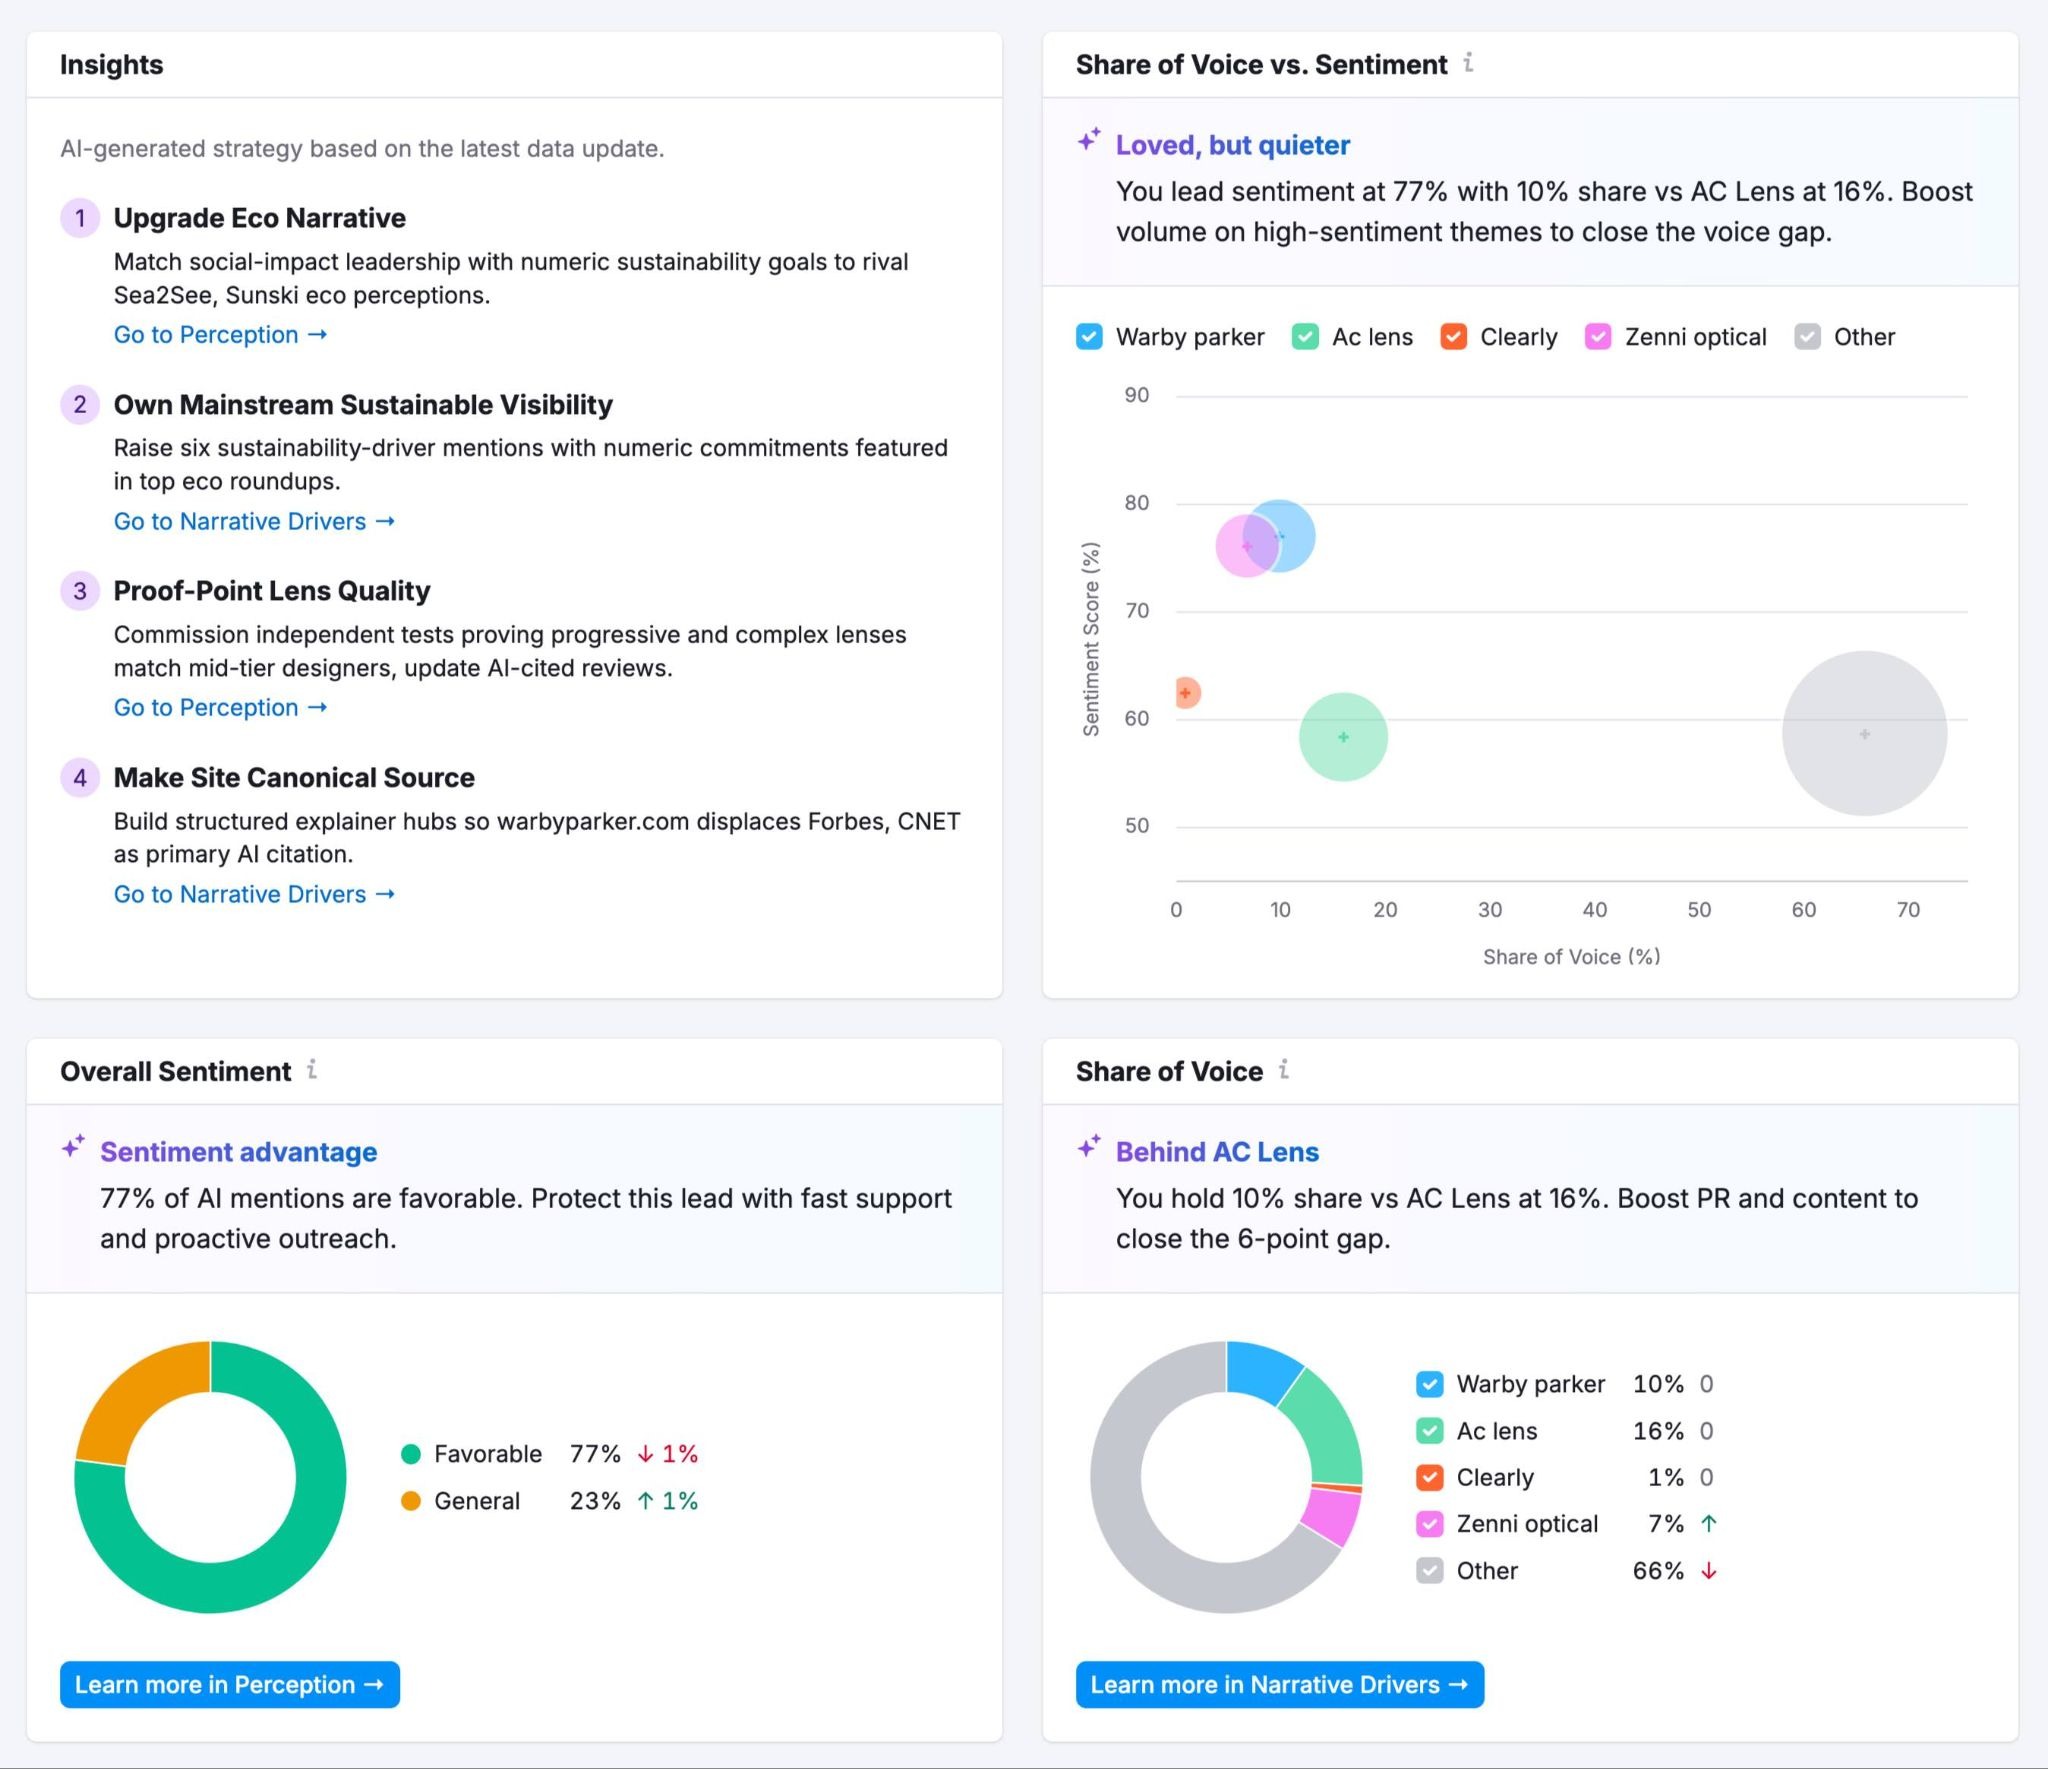Click the sparkle icon beside "Behind AC Lens"
Screen dimensions: 2048x1769
point(1087,1149)
